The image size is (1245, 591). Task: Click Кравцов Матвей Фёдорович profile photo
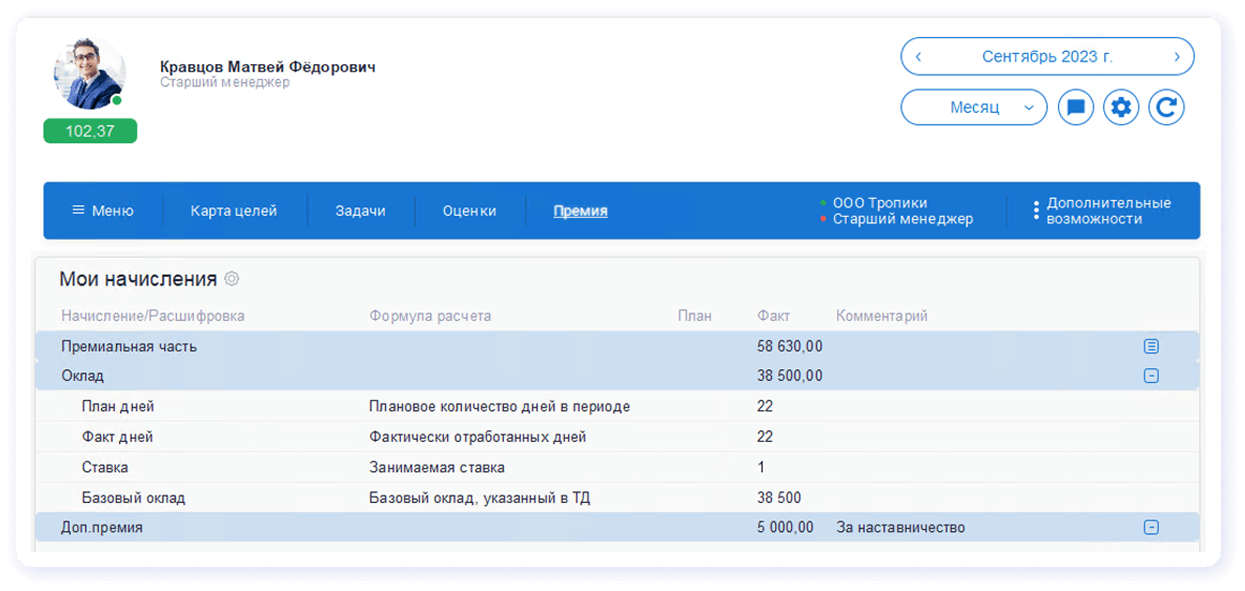(89, 72)
